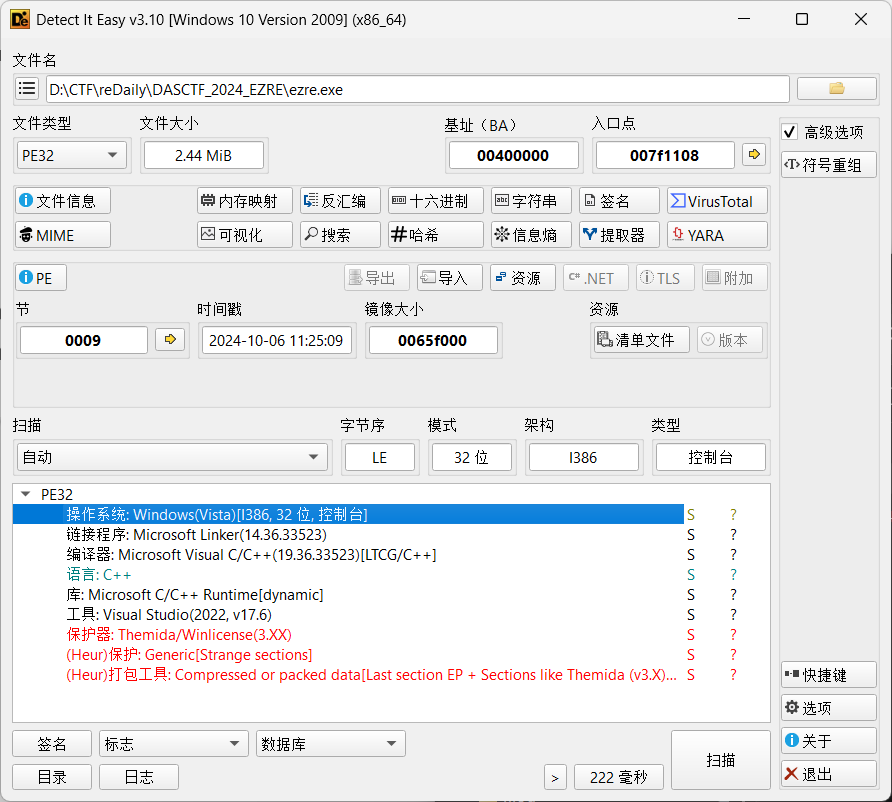
Task: Select 保护器 Themida/Winlicense row
Action: tap(348, 635)
